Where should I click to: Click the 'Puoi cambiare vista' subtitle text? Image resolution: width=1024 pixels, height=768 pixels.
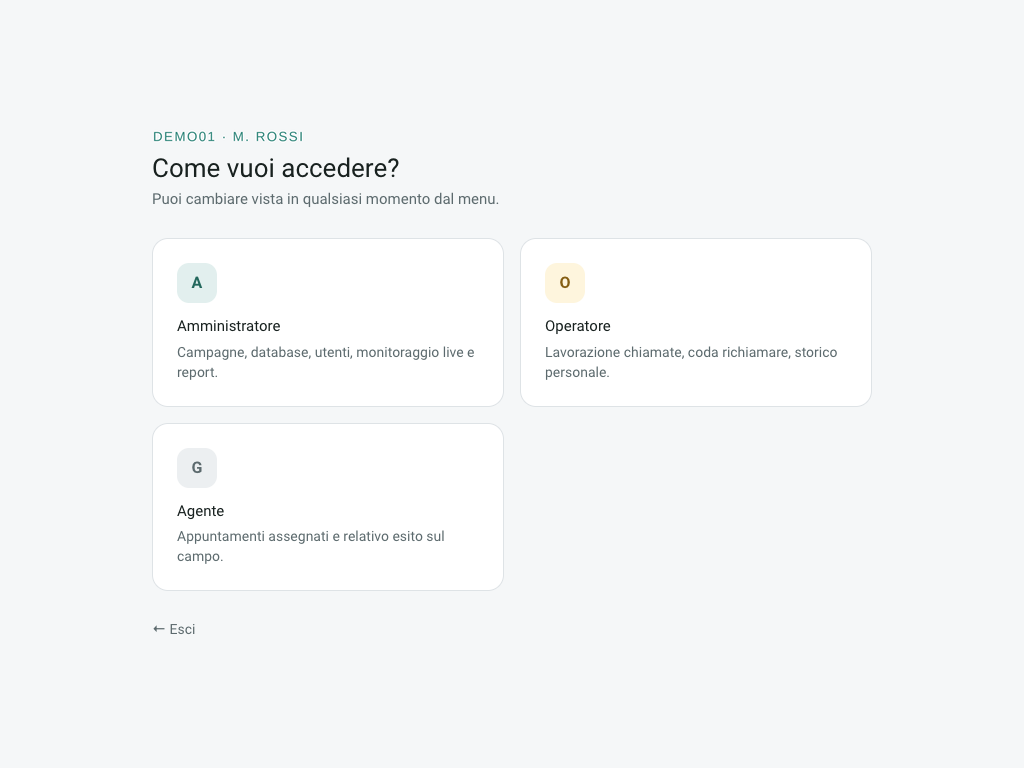pyautogui.click(x=325, y=199)
